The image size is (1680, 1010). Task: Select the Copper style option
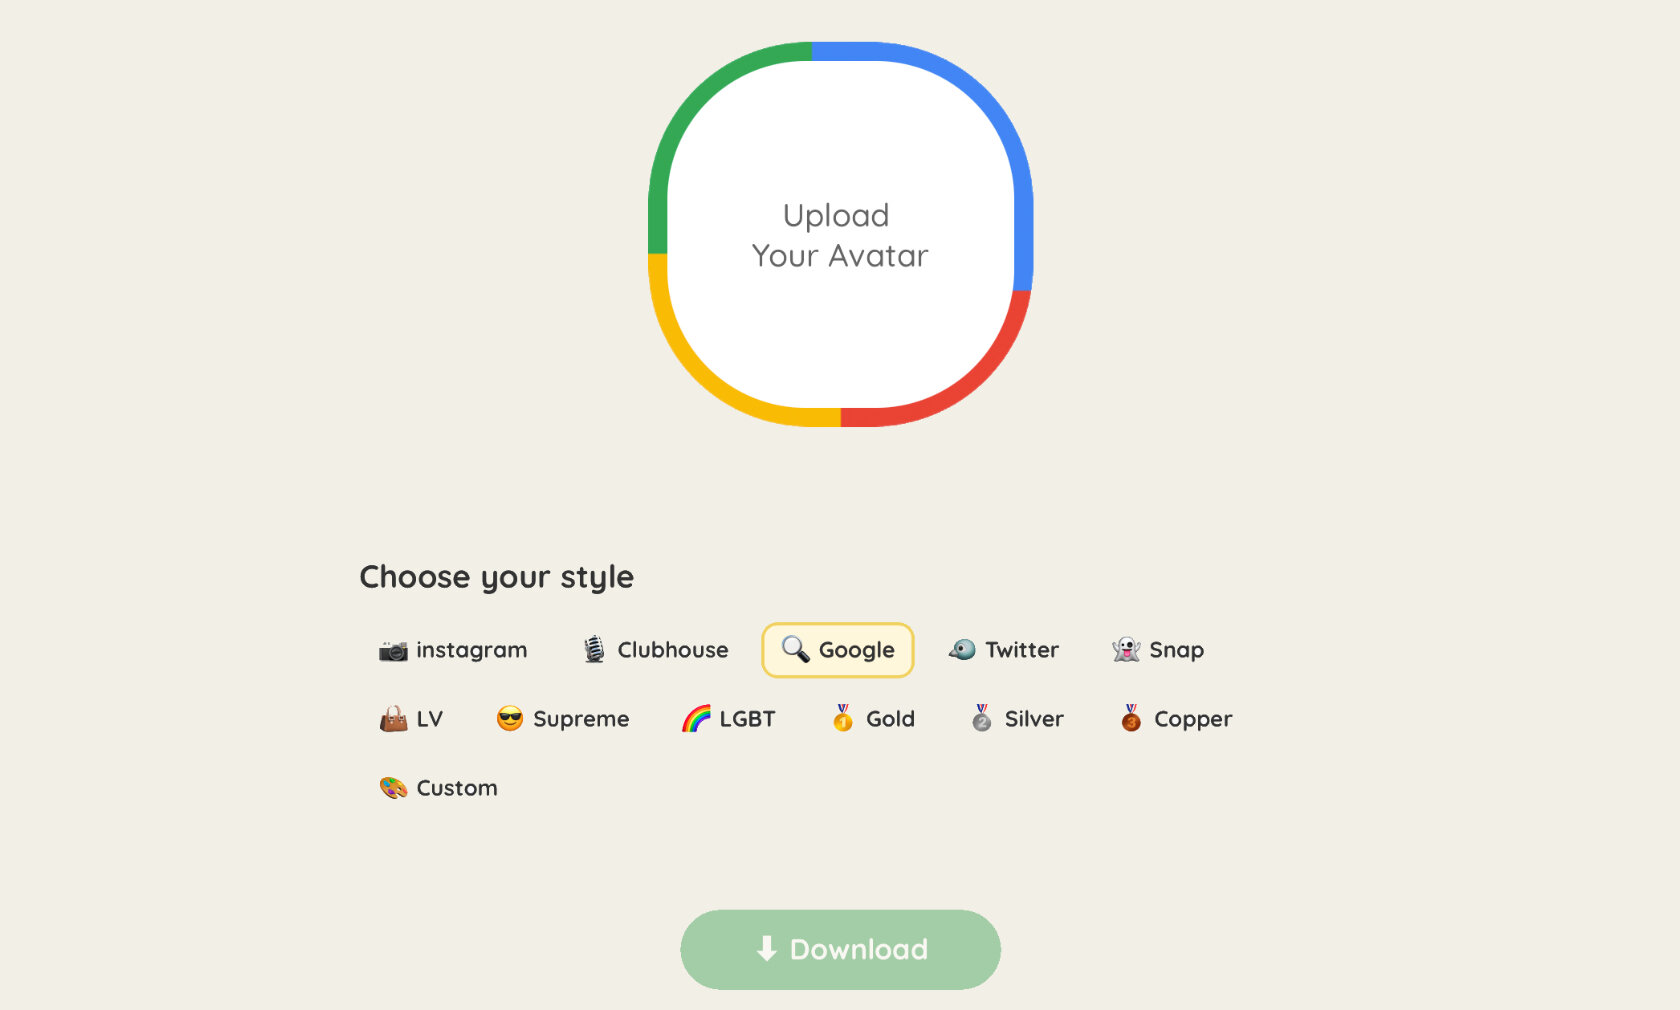[x=1176, y=719]
